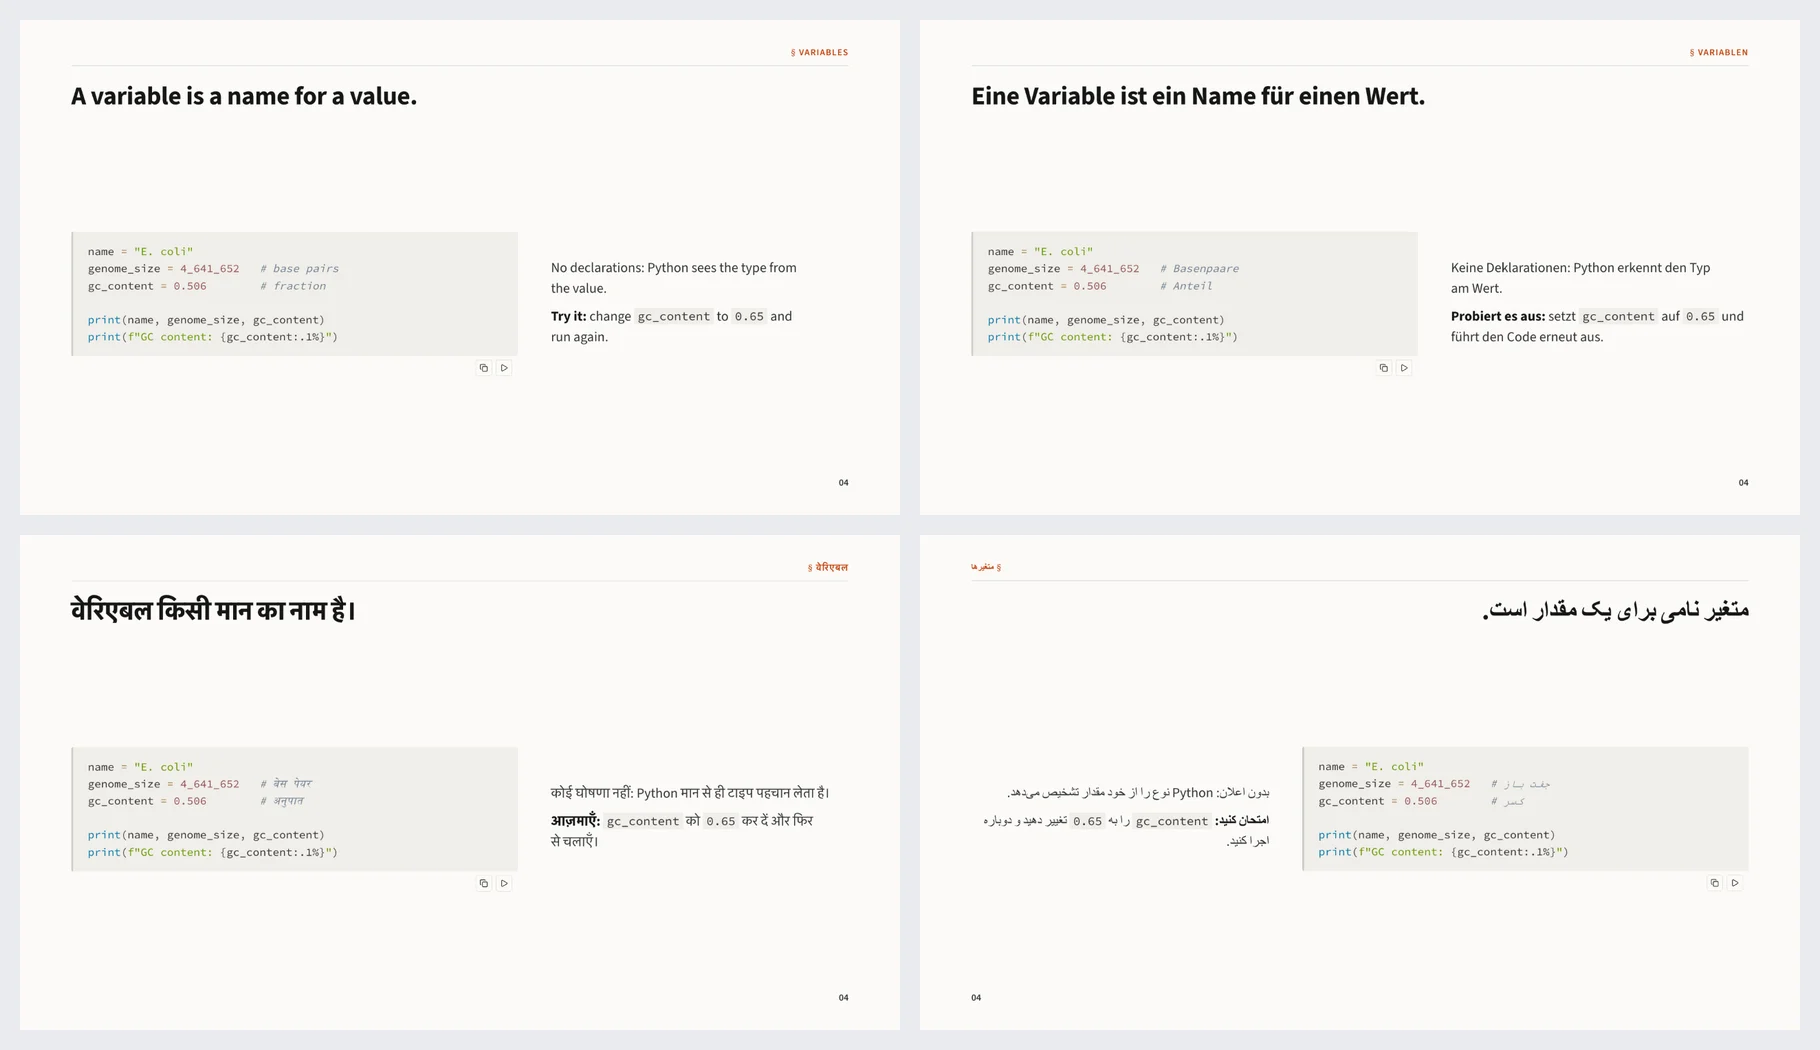1820x1050 pixels.
Task: Click the Persian section label in red
Action: (986, 567)
